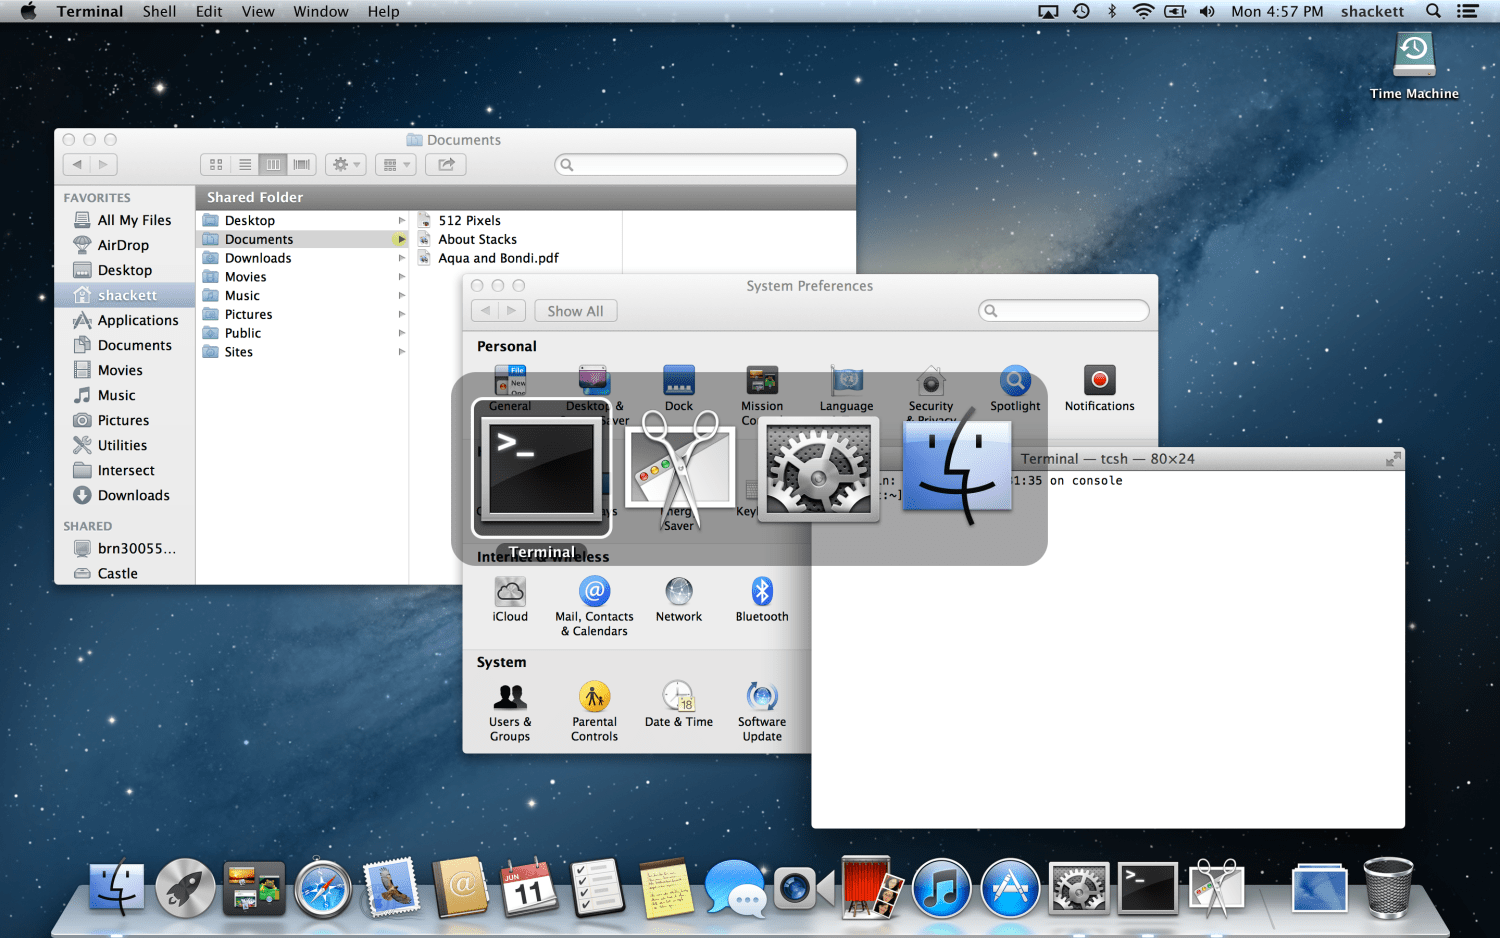Open the Finder Action gear menu
Screen dimensions: 1500x938
click(x=346, y=164)
